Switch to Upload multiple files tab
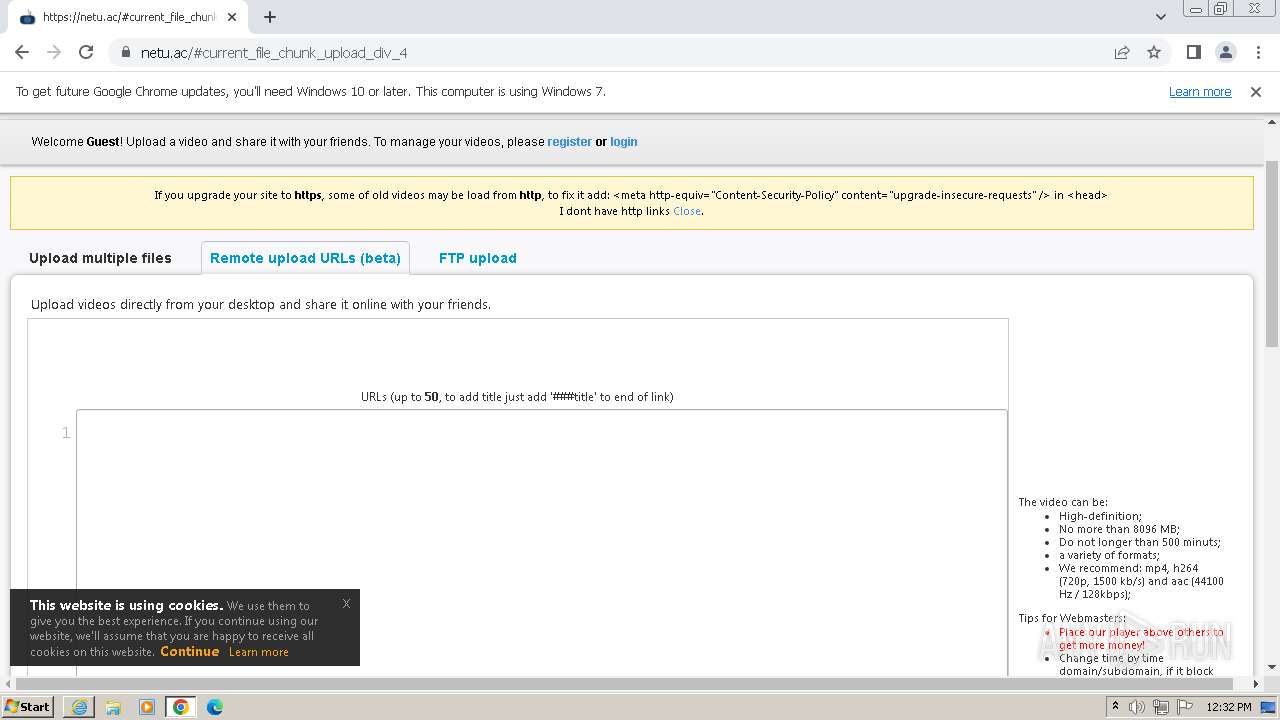 [x=100, y=258]
